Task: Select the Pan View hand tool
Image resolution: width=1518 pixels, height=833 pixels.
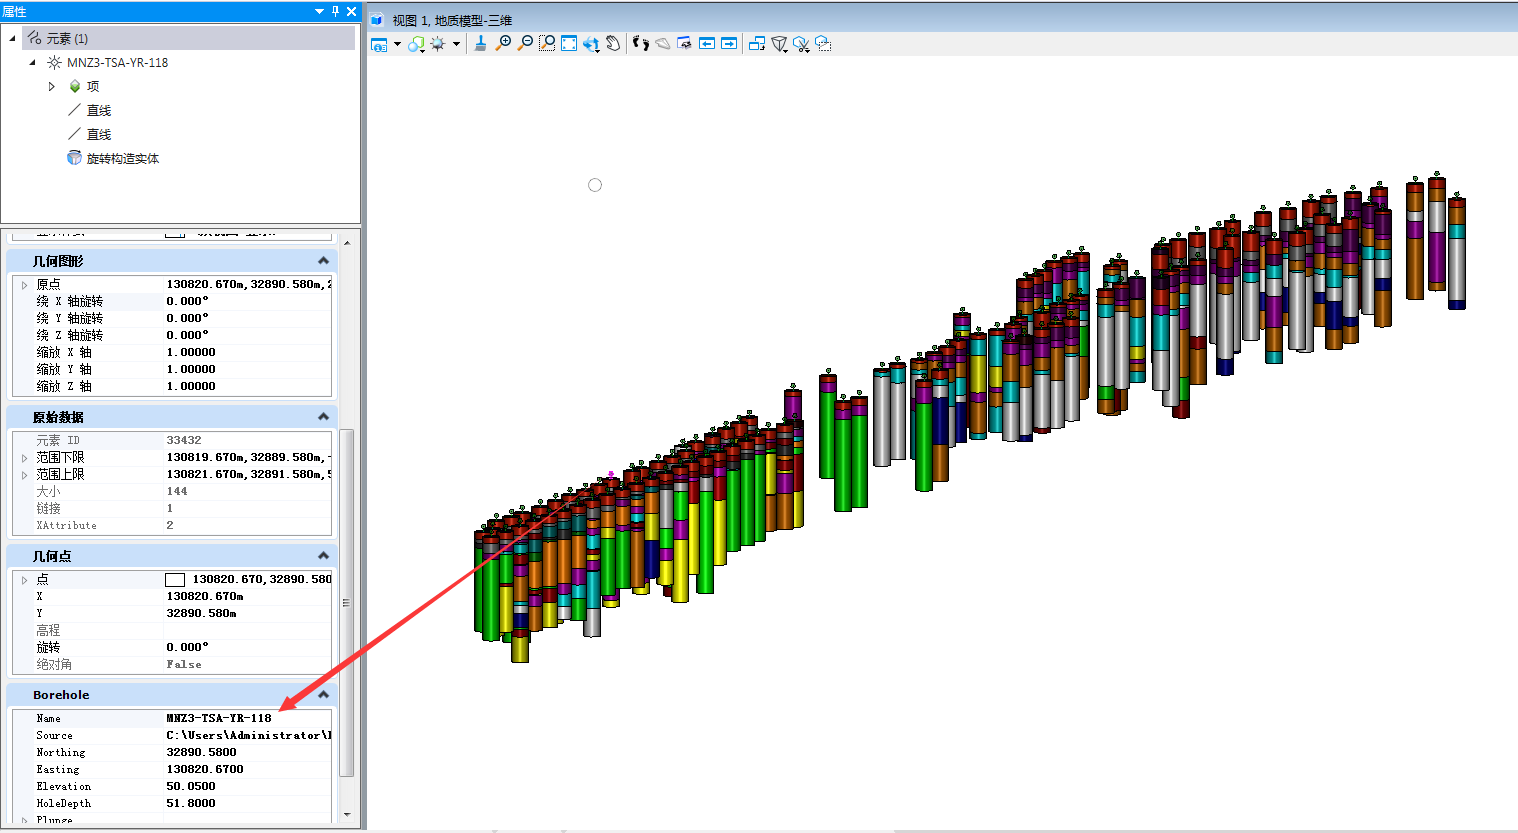Action: coord(613,43)
